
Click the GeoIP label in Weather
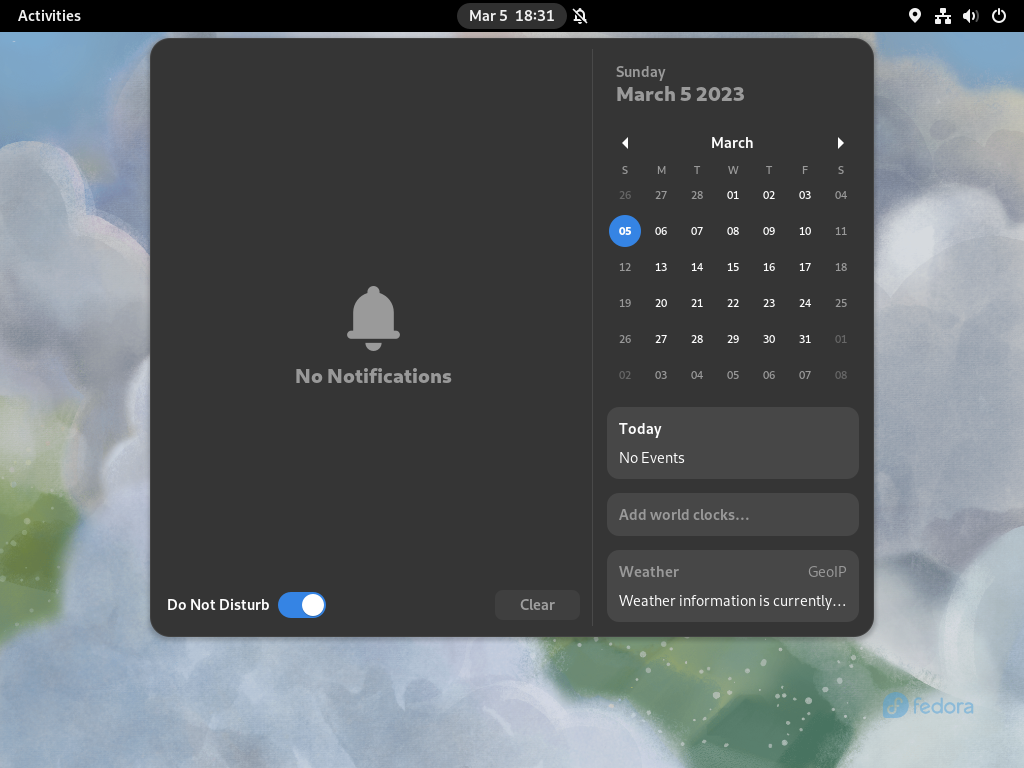click(x=827, y=571)
